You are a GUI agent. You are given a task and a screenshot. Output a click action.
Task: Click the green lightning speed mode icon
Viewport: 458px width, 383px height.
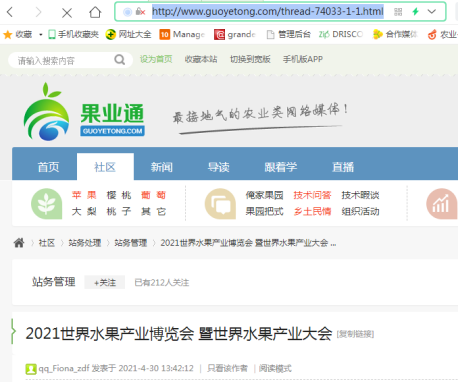click(415, 12)
